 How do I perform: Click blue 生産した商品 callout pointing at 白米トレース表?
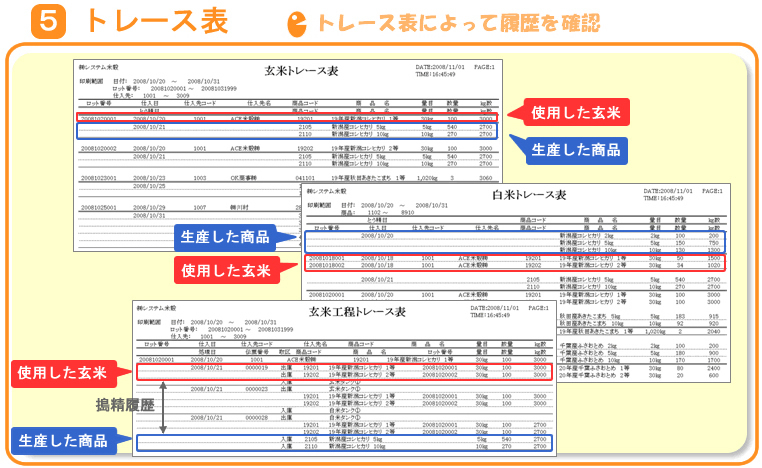point(225,237)
